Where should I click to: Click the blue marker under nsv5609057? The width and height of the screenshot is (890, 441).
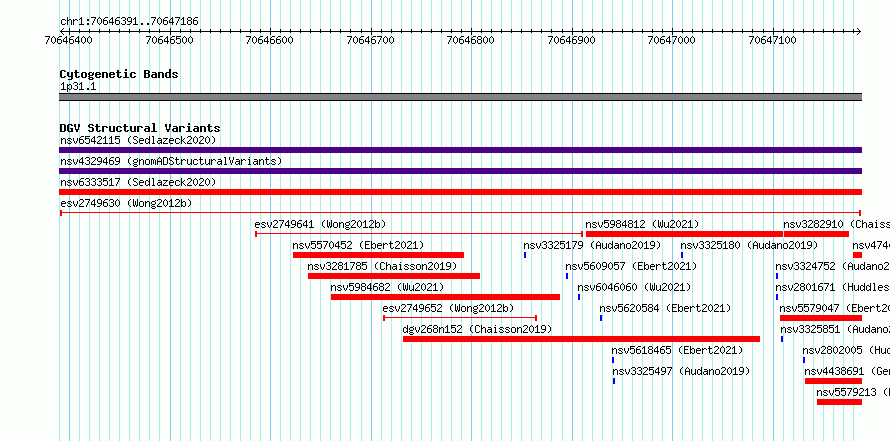pos(567,276)
